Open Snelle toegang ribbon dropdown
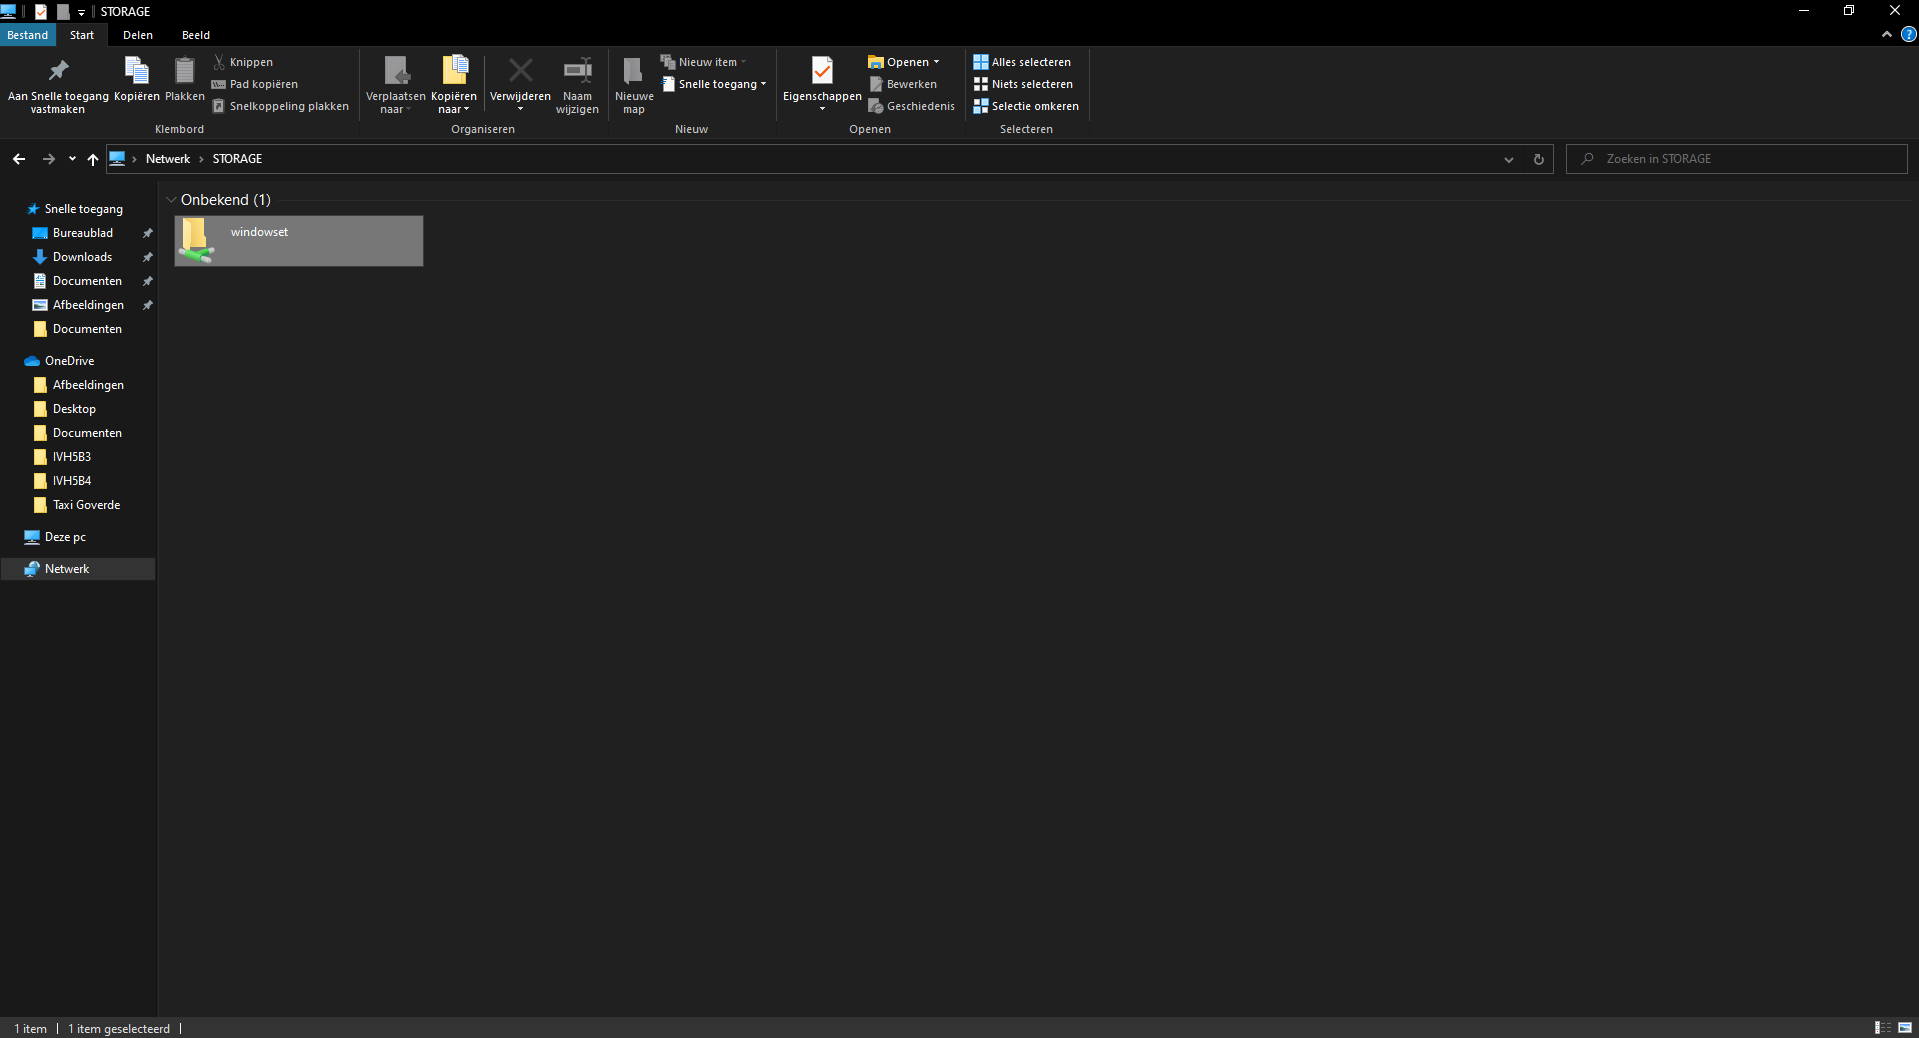The image size is (1919, 1038). 714,84
